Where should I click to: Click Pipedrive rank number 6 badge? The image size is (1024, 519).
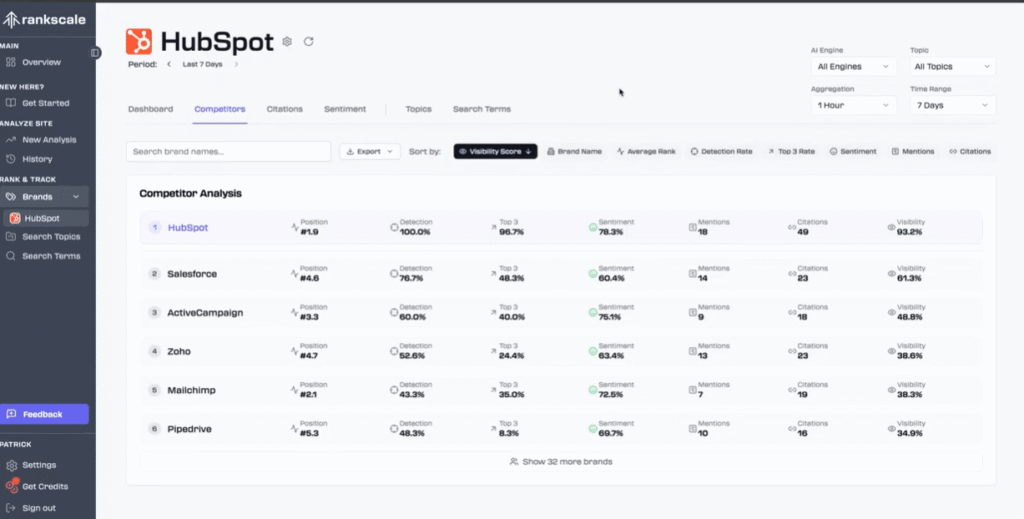pos(154,429)
